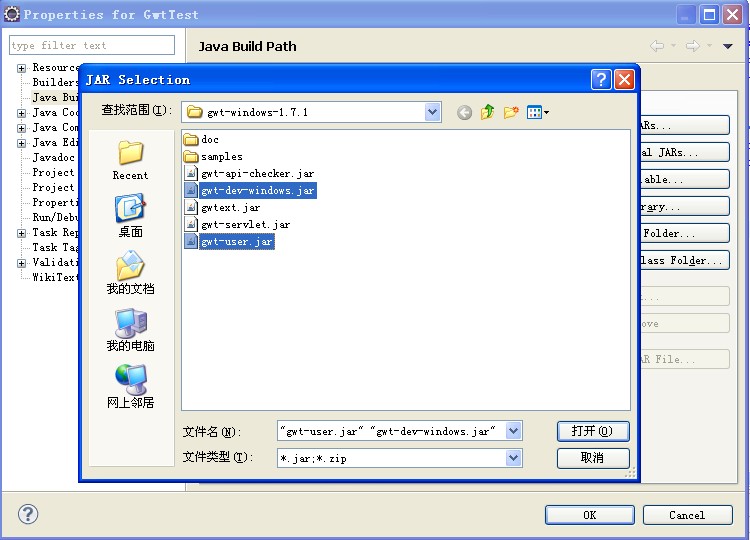Expand the Java Compiler node
Image resolution: width=750 pixels, height=540 pixels.
[21, 128]
